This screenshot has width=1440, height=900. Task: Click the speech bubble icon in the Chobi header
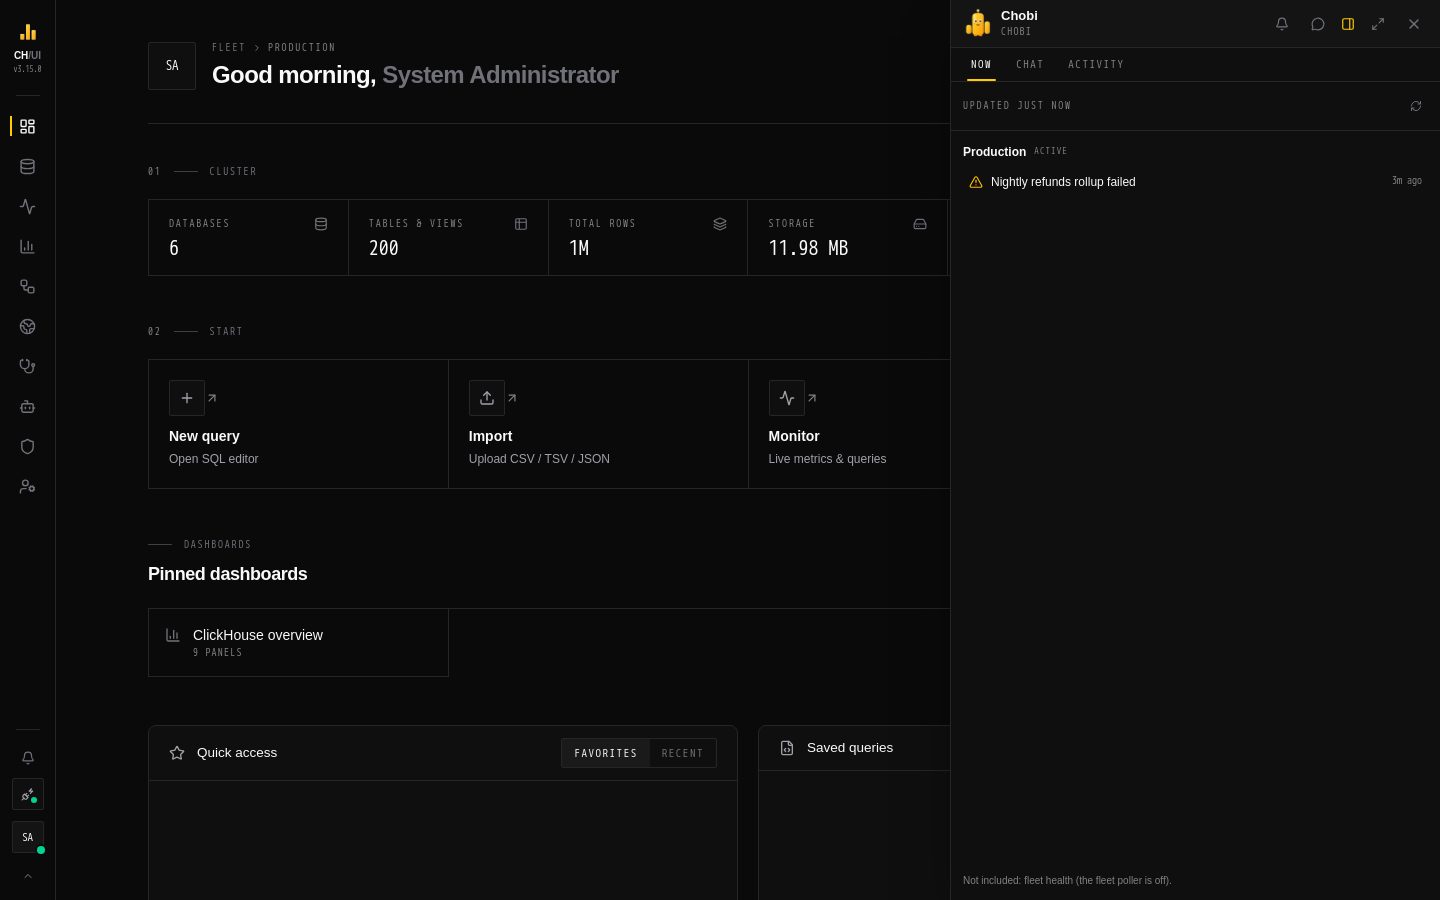(1318, 24)
